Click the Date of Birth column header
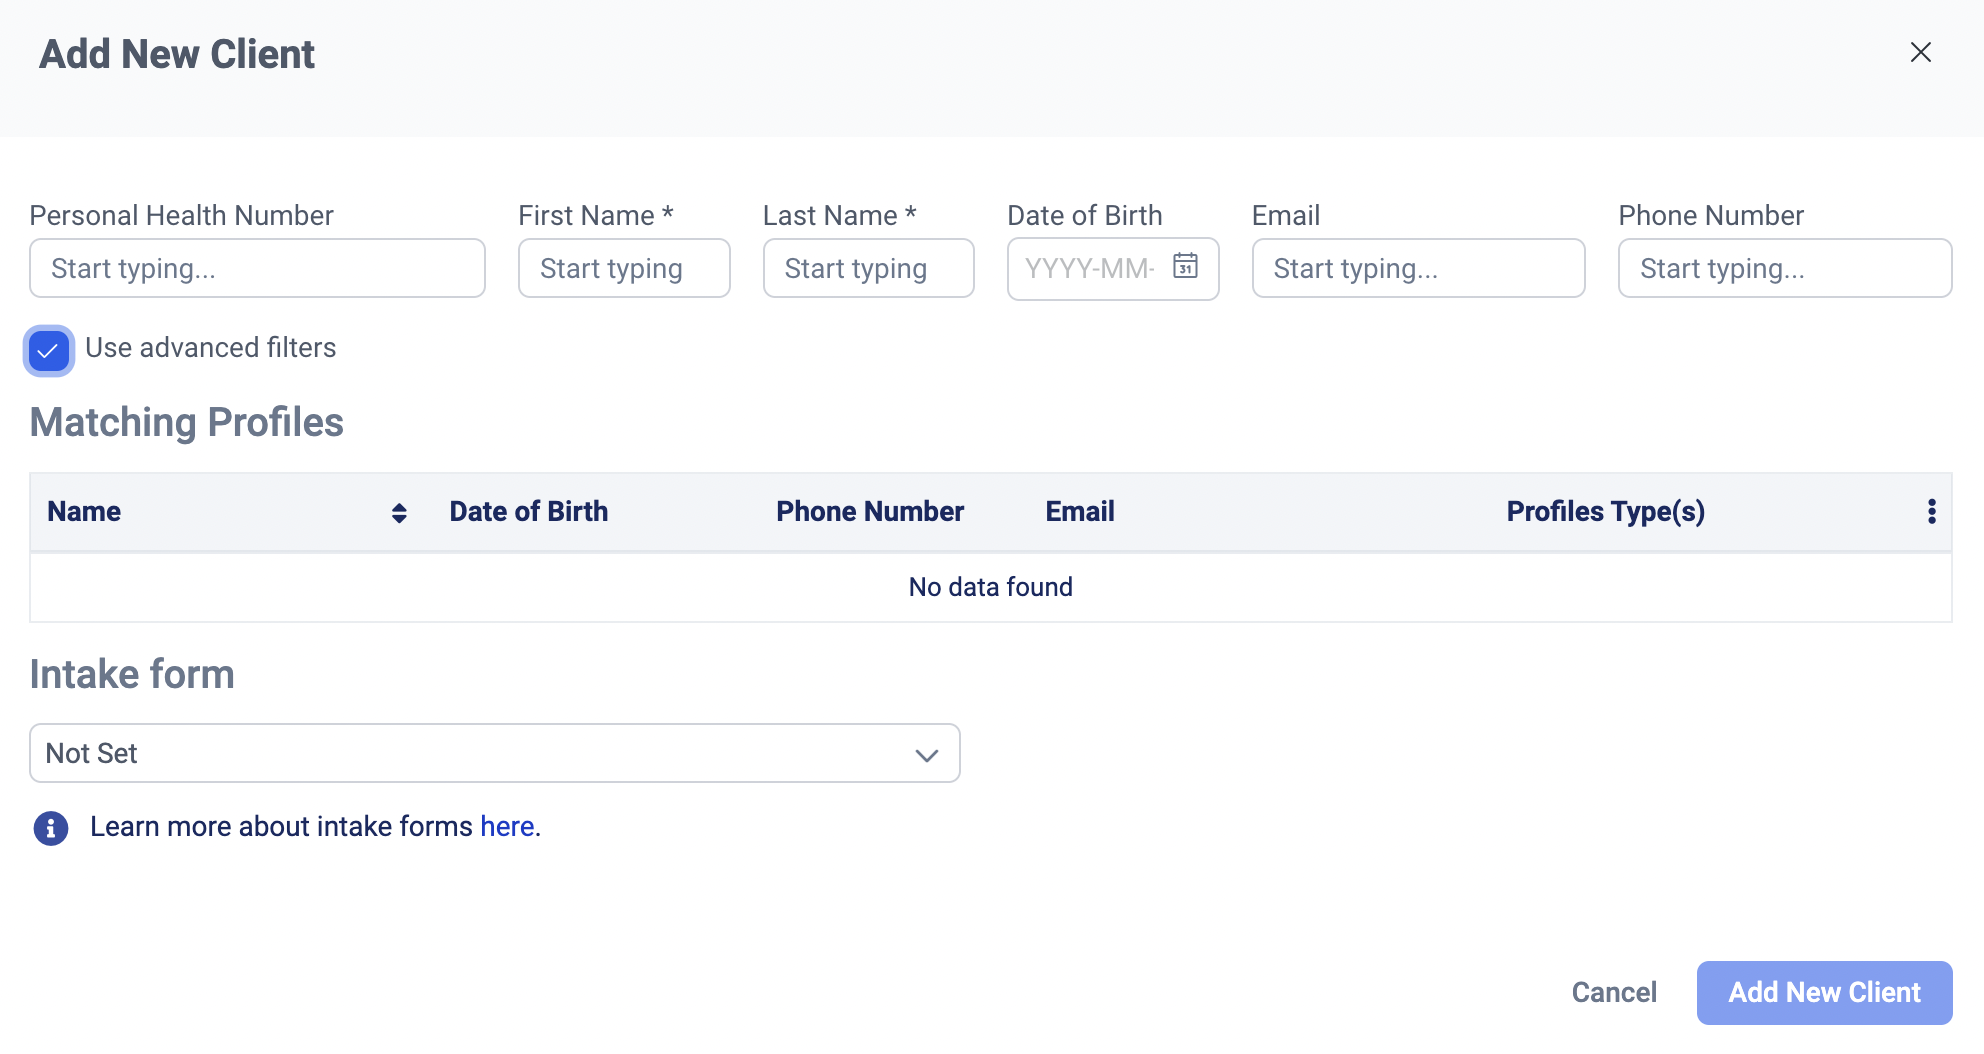The width and height of the screenshot is (1984, 1054). pos(528,512)
